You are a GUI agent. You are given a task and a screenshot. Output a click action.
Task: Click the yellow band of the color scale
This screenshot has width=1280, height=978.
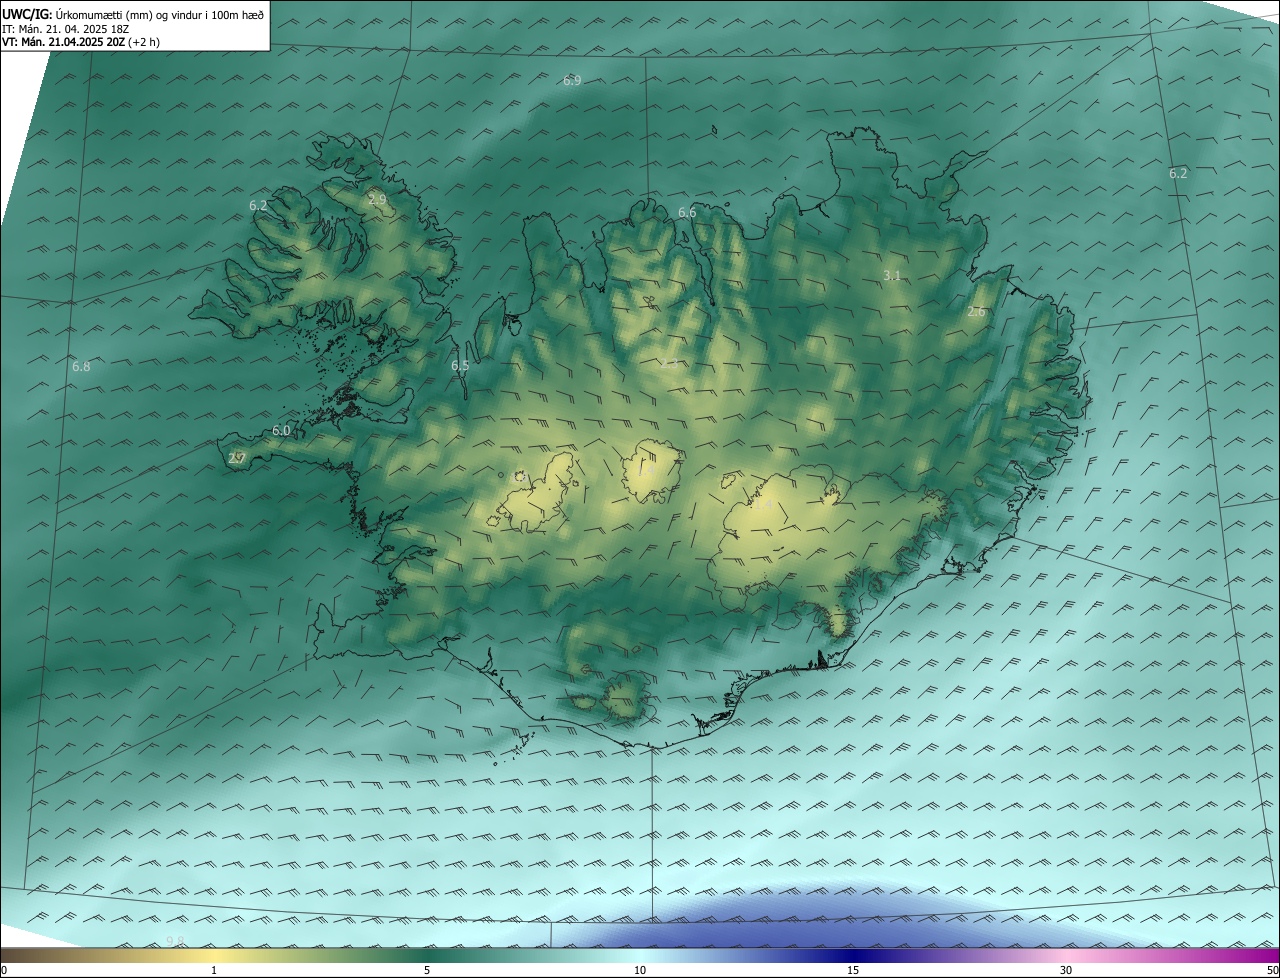tap(214, 955)
